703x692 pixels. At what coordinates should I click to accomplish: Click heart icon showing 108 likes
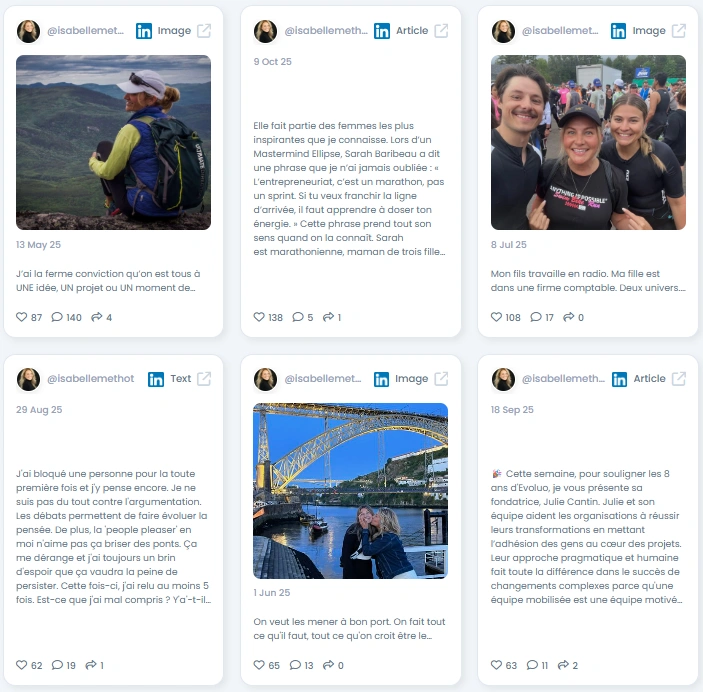pos(496,317)
